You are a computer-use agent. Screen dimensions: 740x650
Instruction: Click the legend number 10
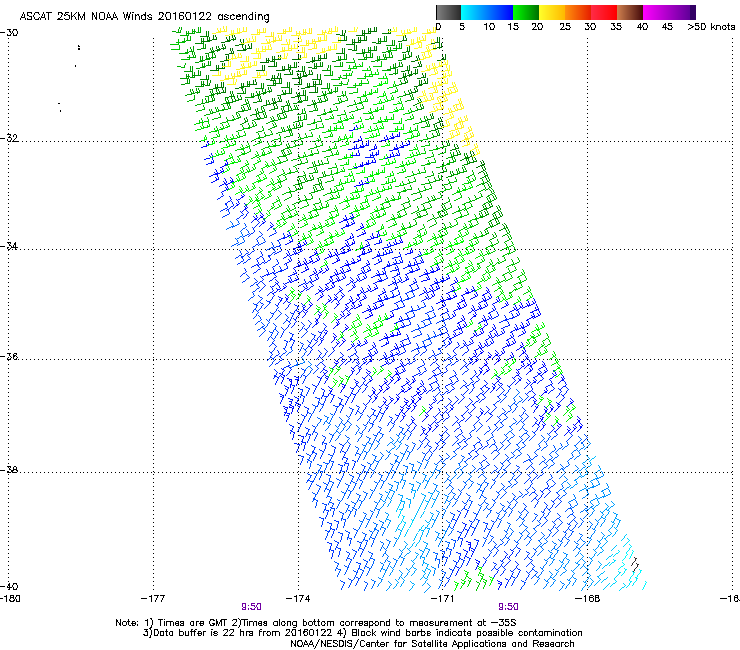tap(489, 27)
